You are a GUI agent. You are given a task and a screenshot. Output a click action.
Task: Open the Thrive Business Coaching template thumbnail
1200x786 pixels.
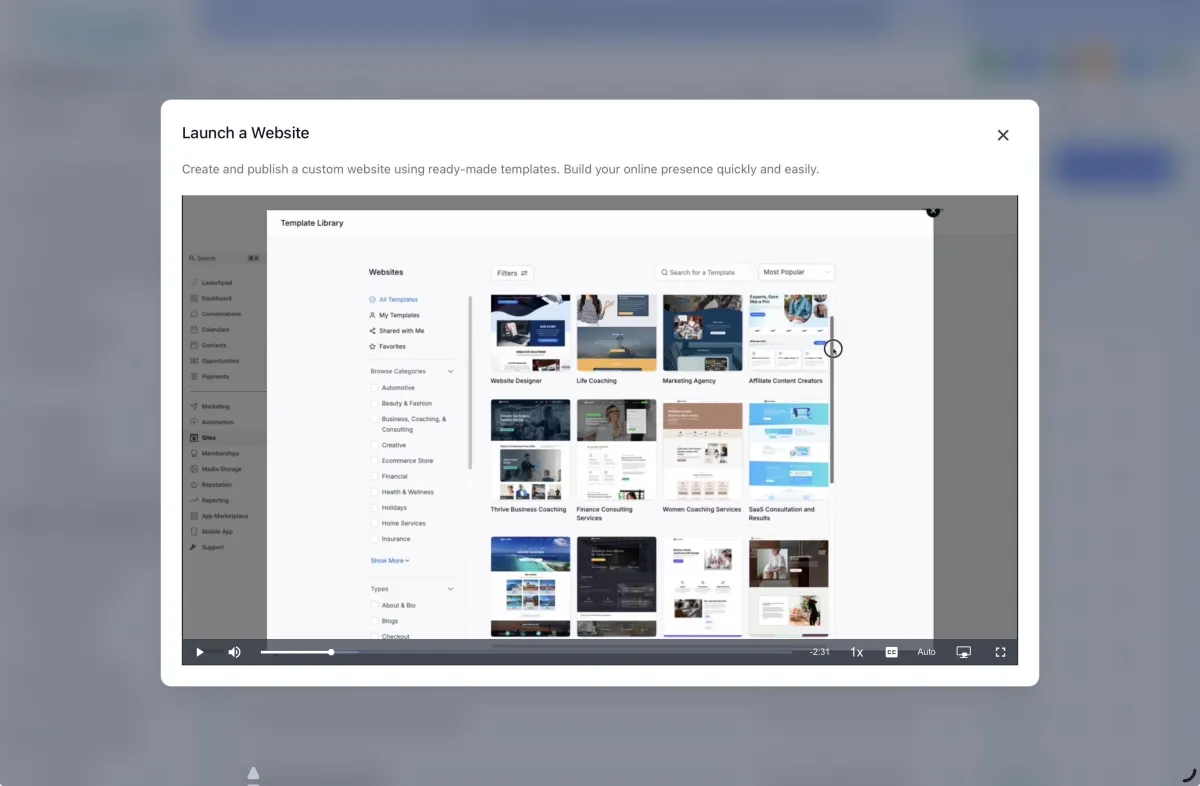[x=530, y=450]
